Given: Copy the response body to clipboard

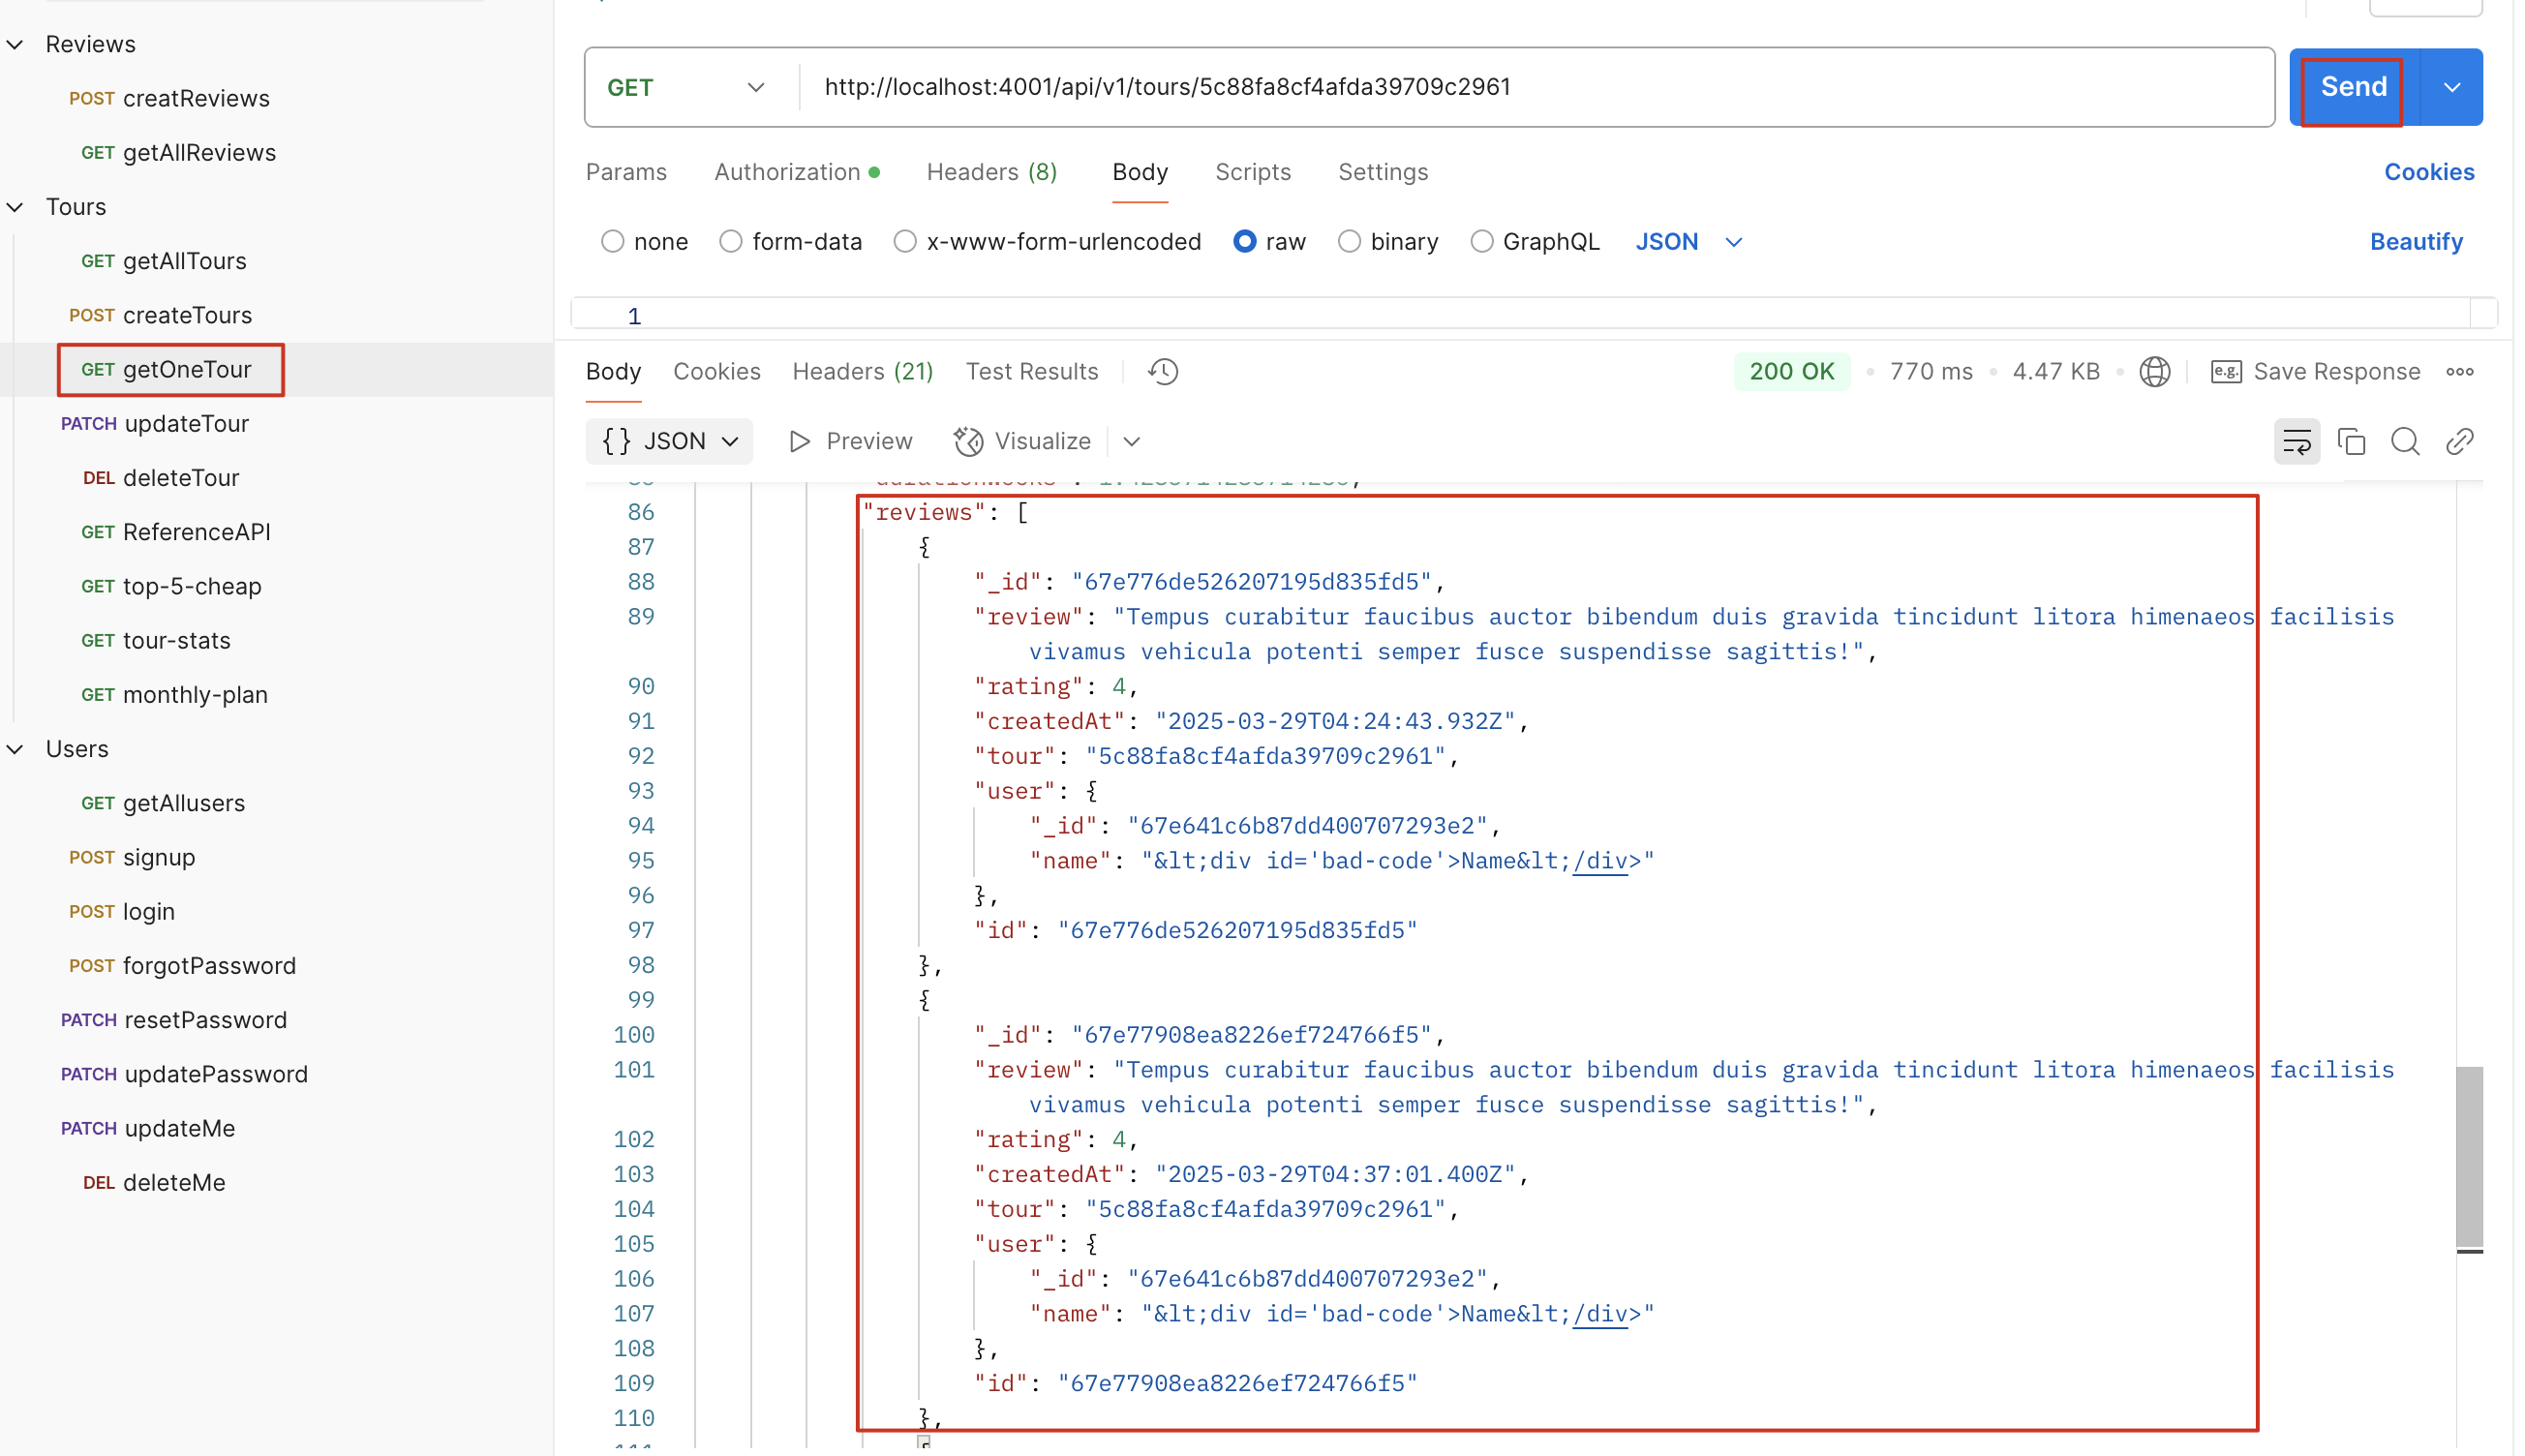Looking at the screenshot, I should [2350, 441].
